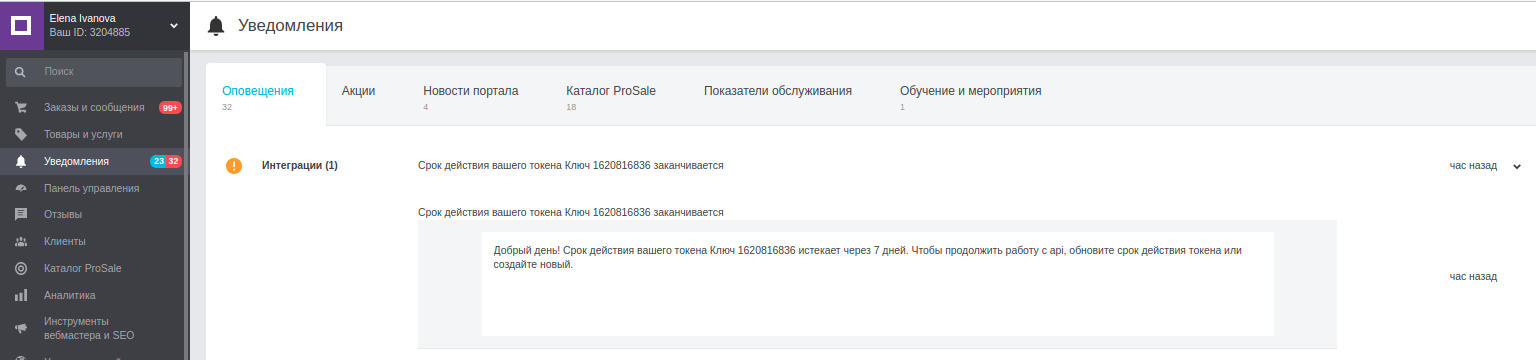
Task: Click the gauge icon for Панель управления
Action: tap(21, 188)
